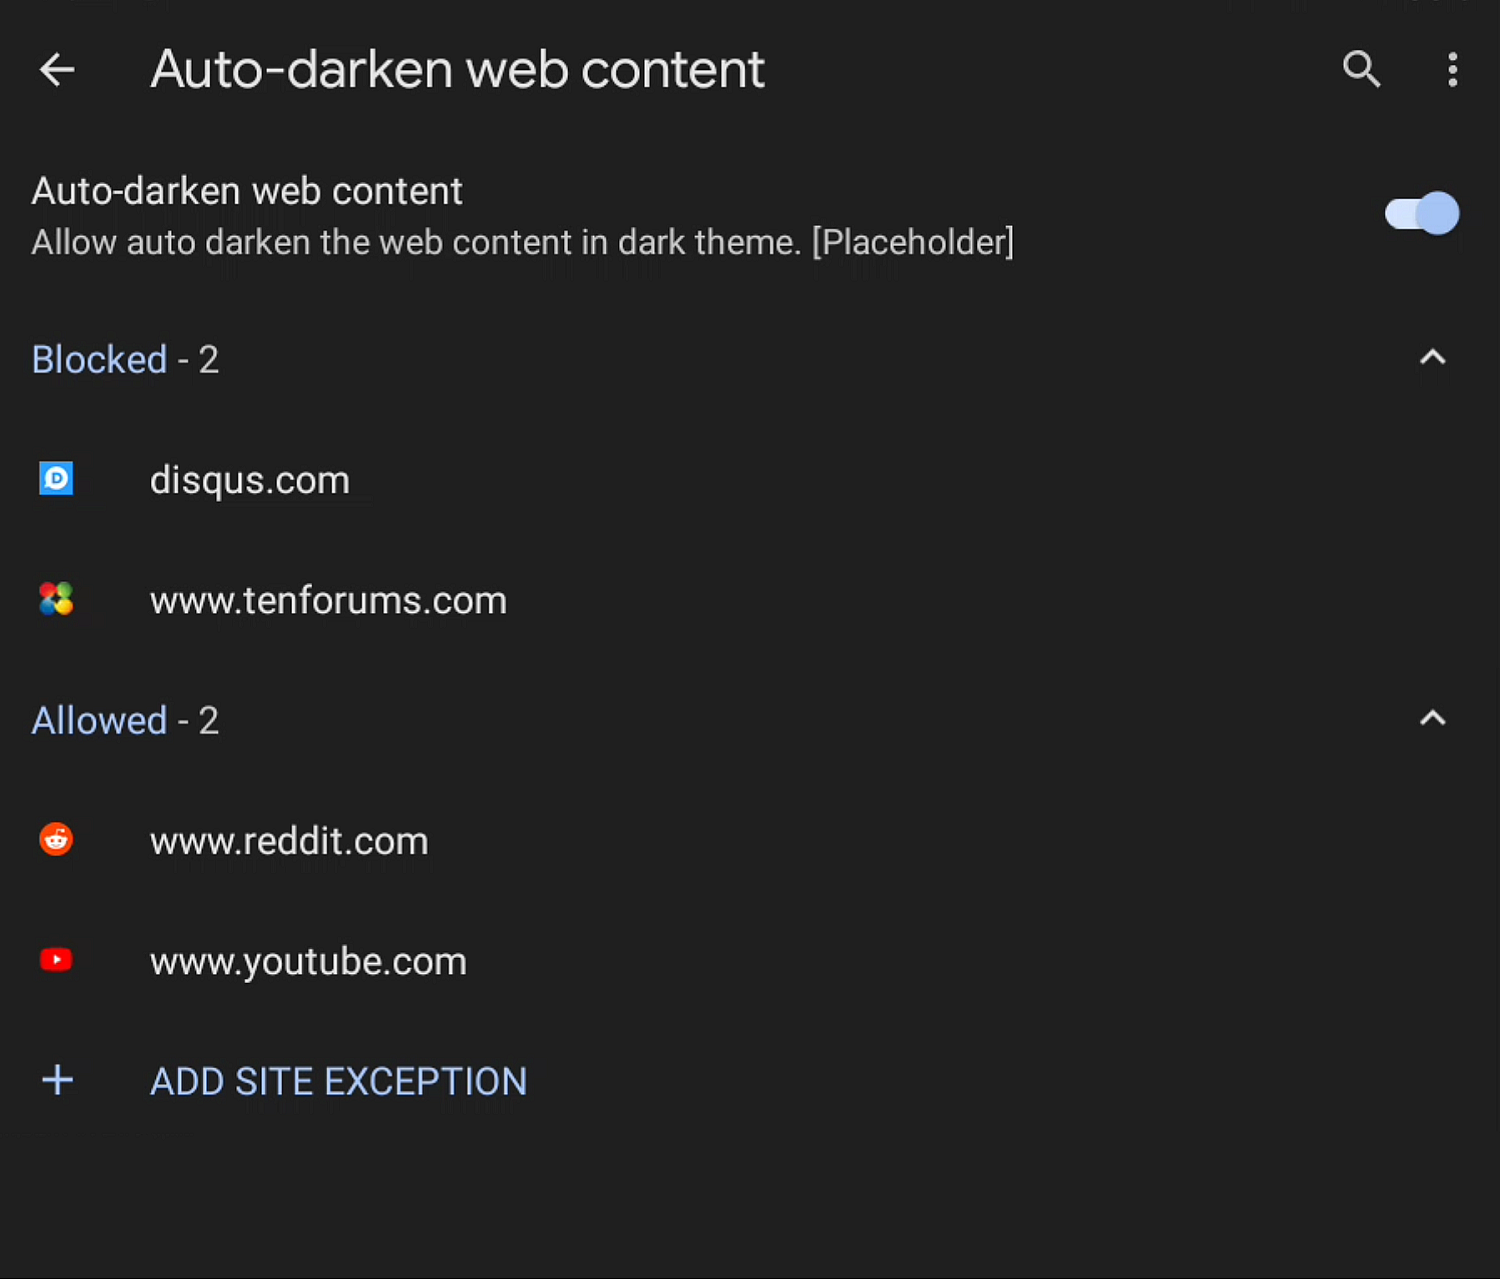This screenshot has width=1500, height=1279.
Task: Open the disqus.com blocked site entry
Action: [x=250, y=480]
